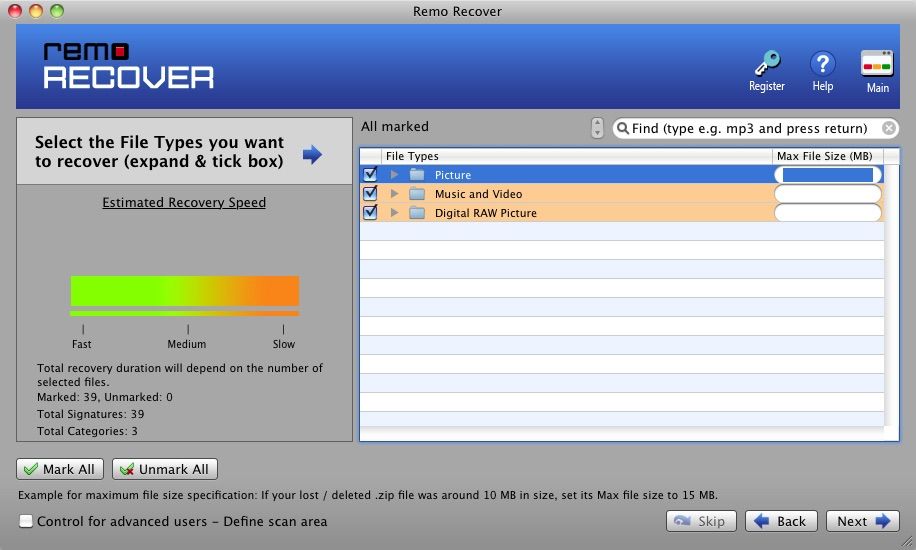916x550 pixels.
Task: Click the Picture folder icon
Action: click(417, 175)
